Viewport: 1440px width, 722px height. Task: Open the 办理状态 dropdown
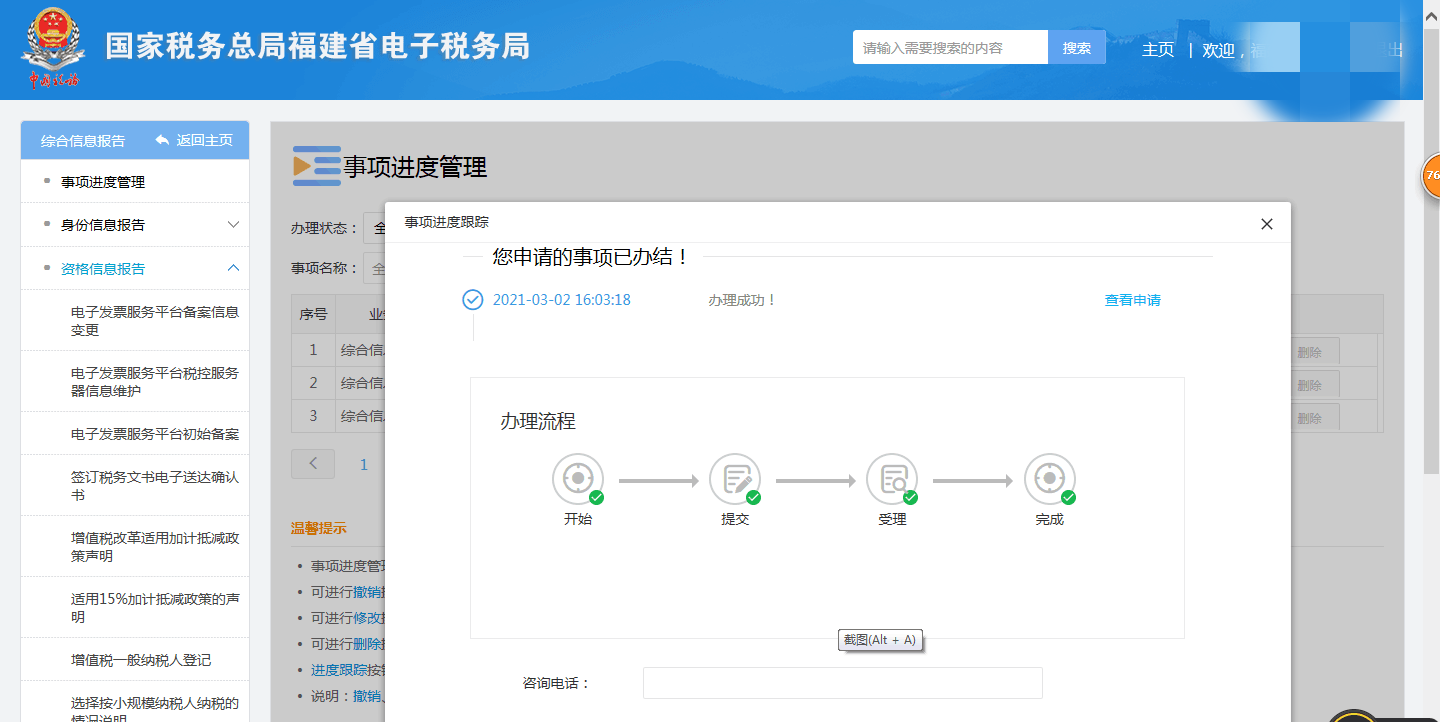coord(375,228)
